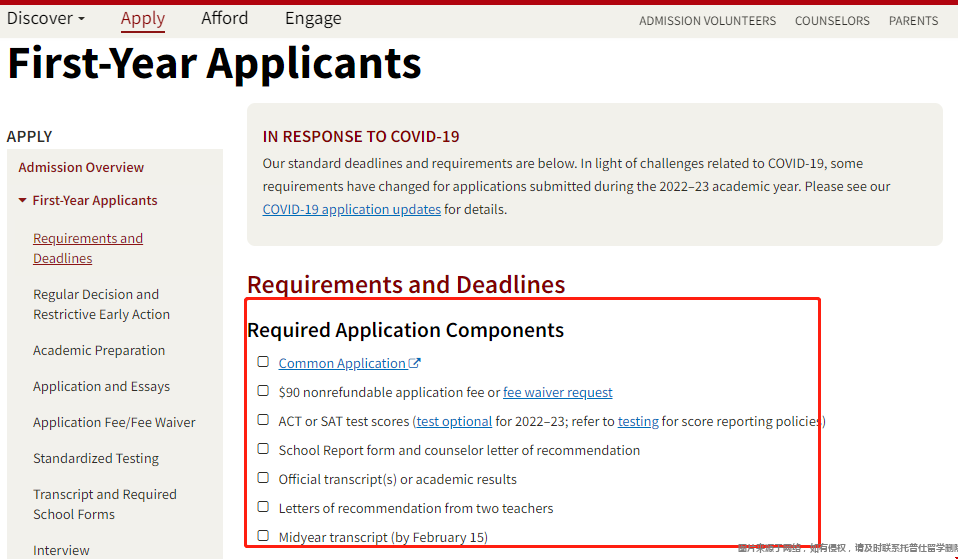Screen dimensions: 958x559
Task: Open the Admission Volunteers link
Action: pyautogui.click(x=707, y=21)
